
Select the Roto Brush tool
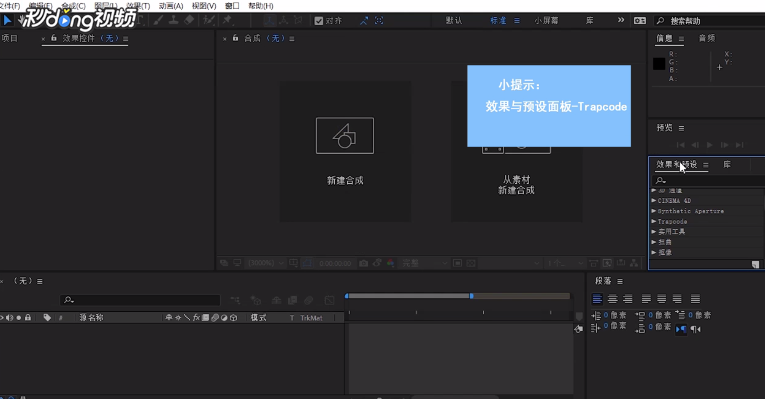[209, 20]
